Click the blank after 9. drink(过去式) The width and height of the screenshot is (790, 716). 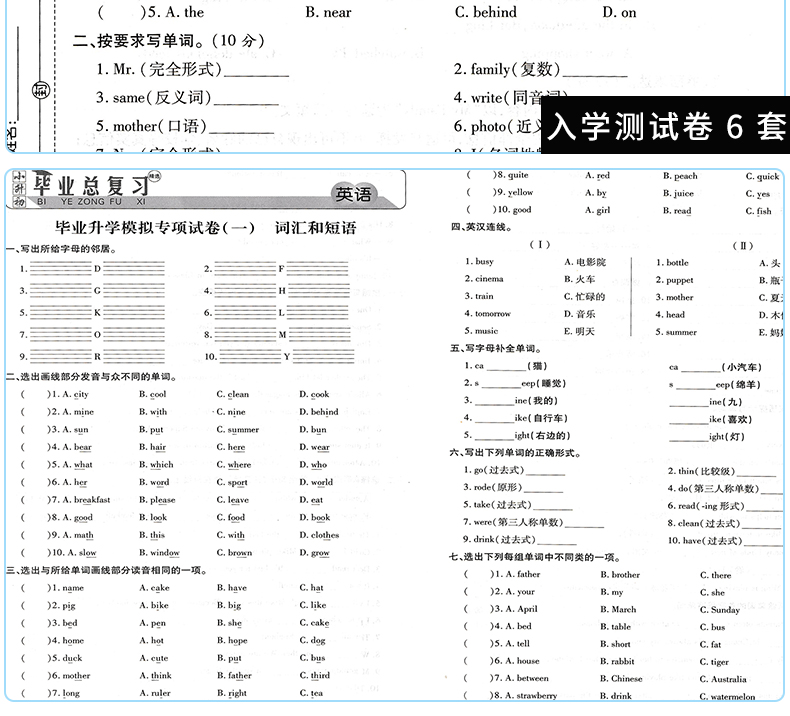(x=556, y=540)
